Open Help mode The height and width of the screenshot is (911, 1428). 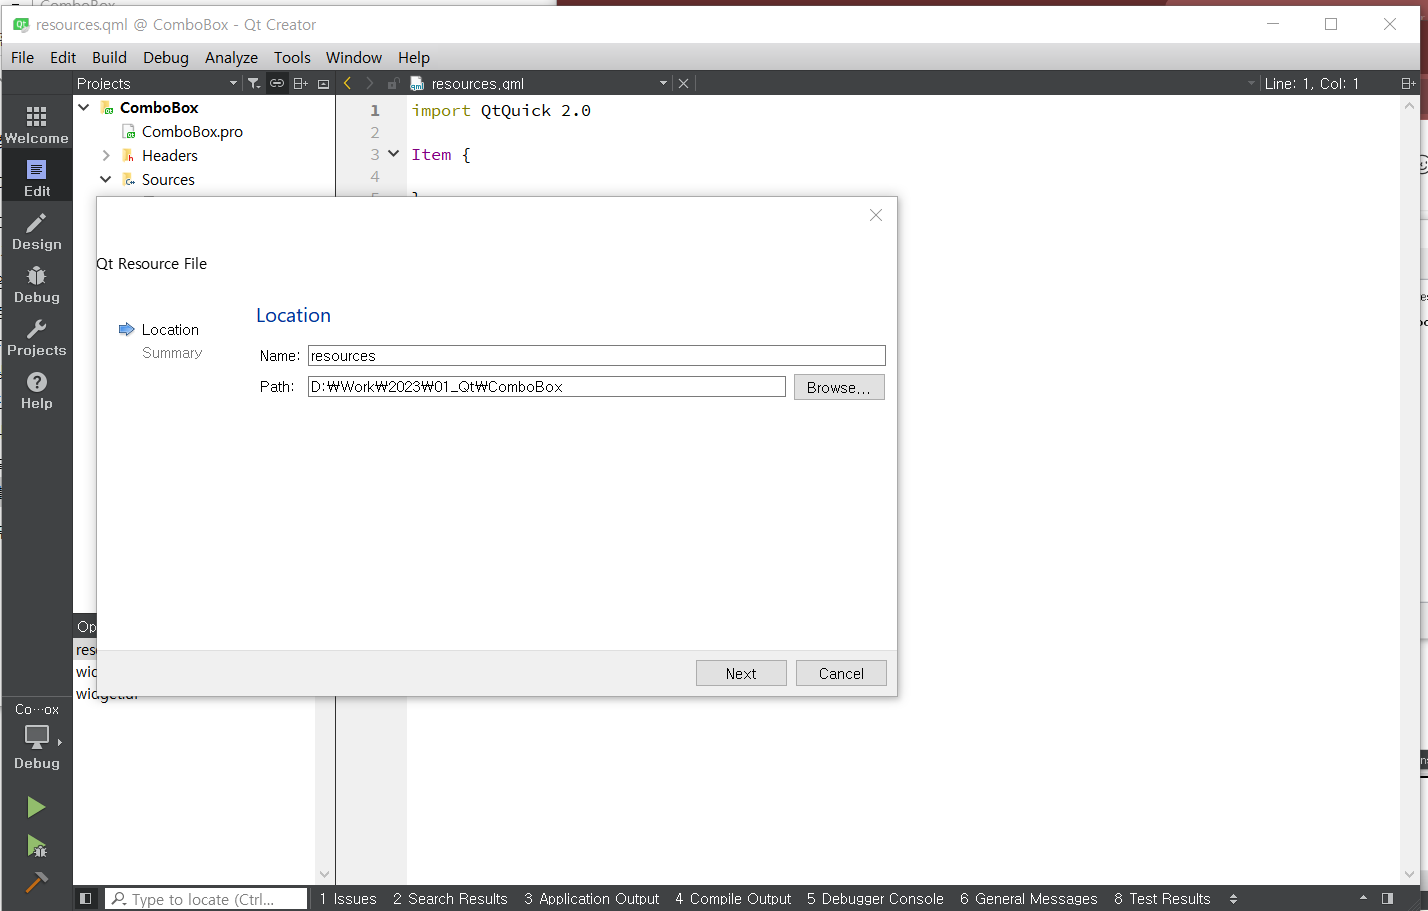[x=36, y=390]
